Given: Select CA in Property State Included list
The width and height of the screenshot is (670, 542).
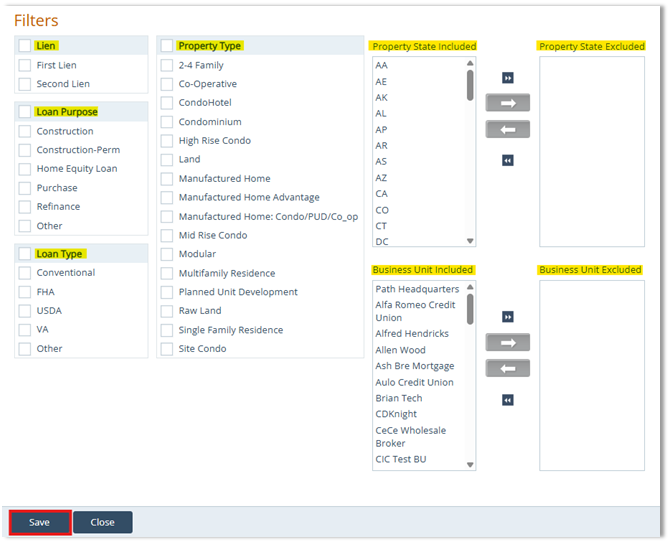Looking at the screenshot, I should coord(382,194).
